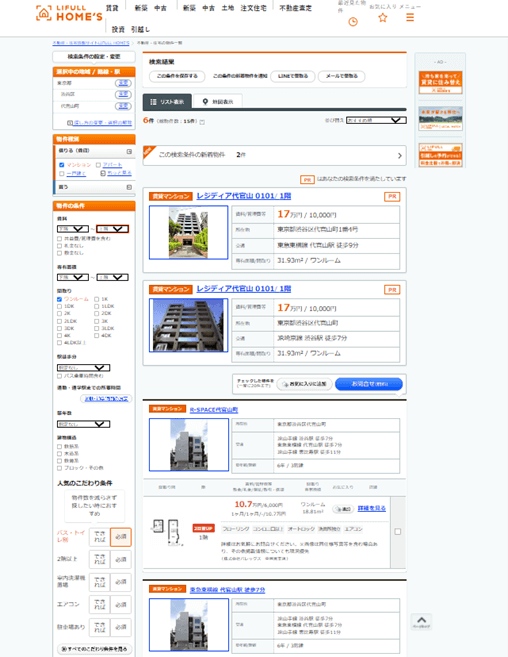Click the list view icon tab

[x=153, y=101]
